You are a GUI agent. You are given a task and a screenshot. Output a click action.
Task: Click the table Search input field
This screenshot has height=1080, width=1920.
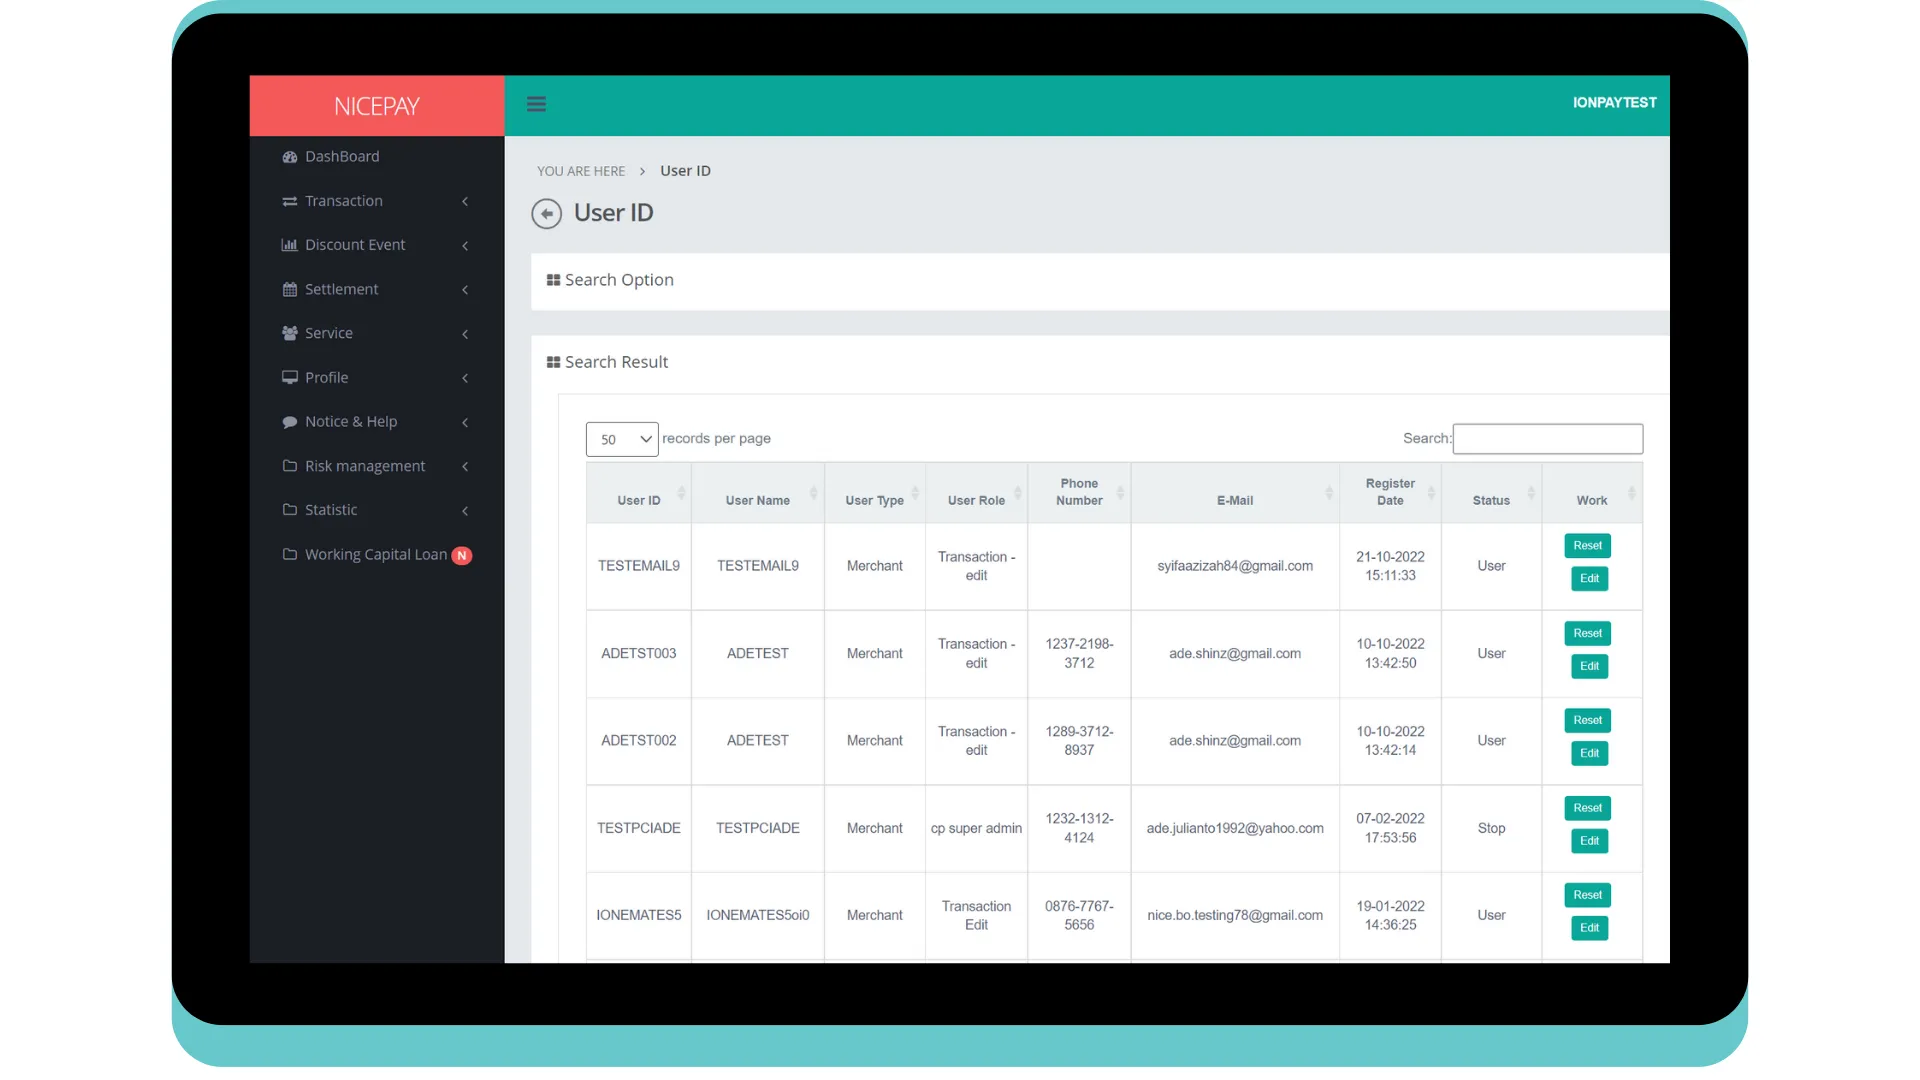tap(1547, 439)
